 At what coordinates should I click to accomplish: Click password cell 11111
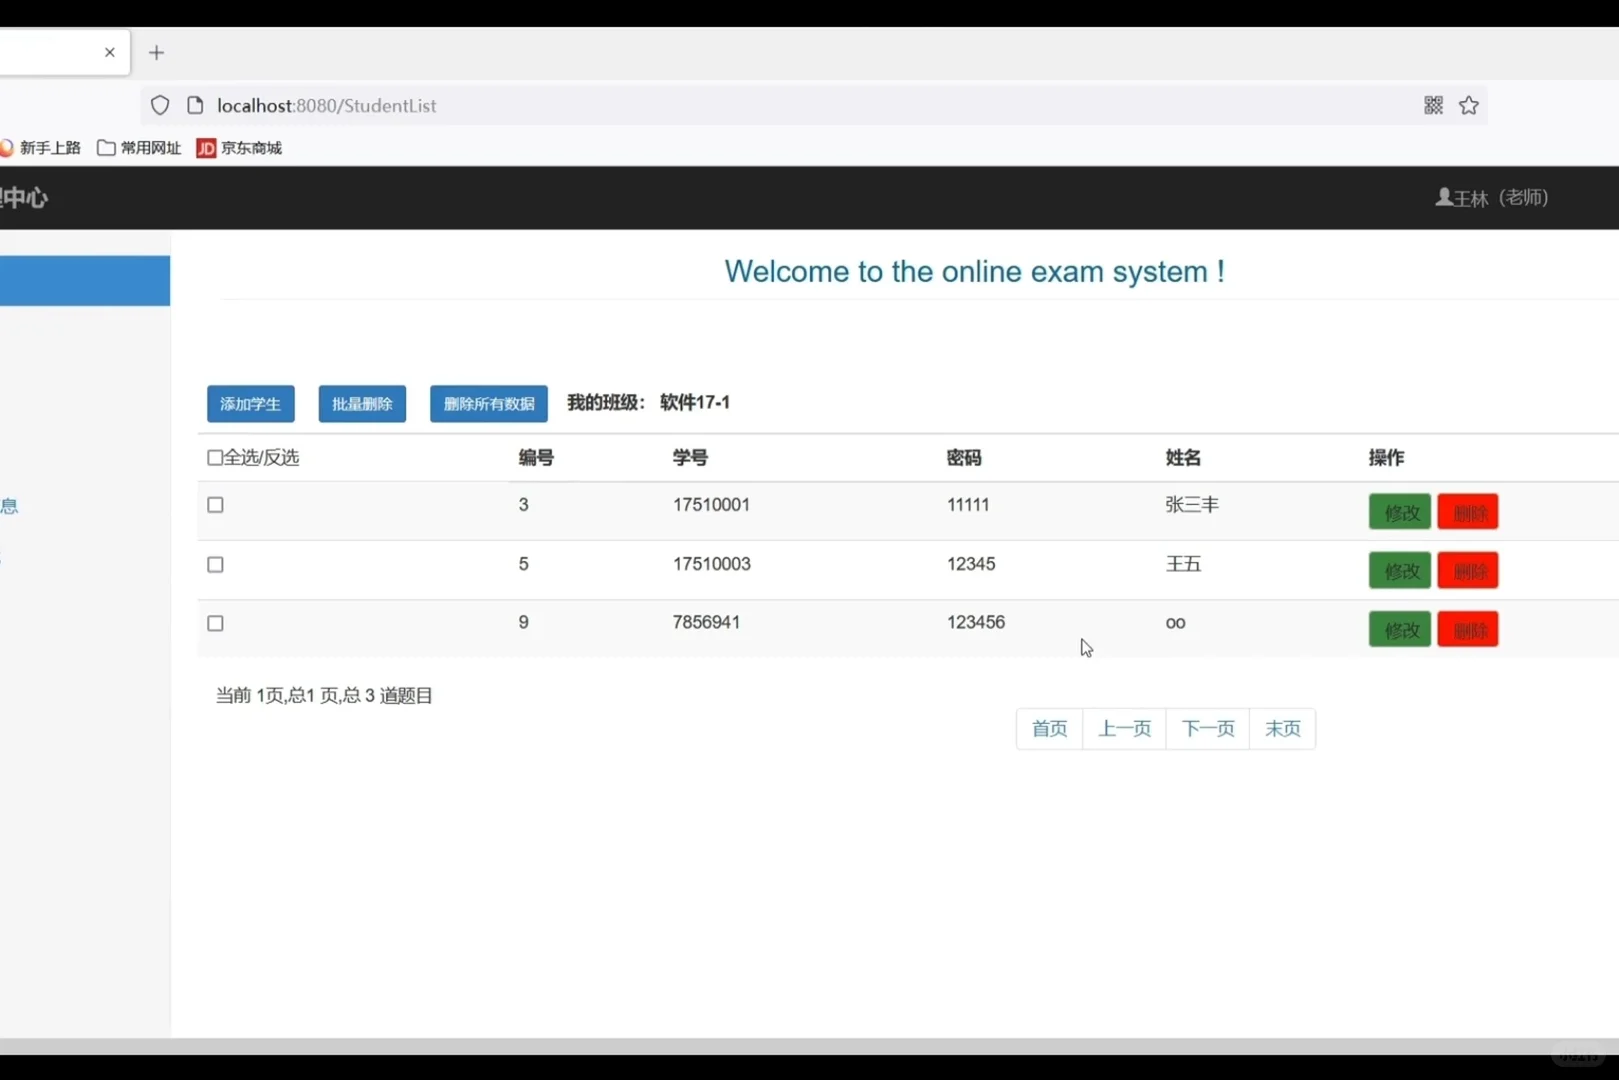pyautogui.click(x=968, y=505)
